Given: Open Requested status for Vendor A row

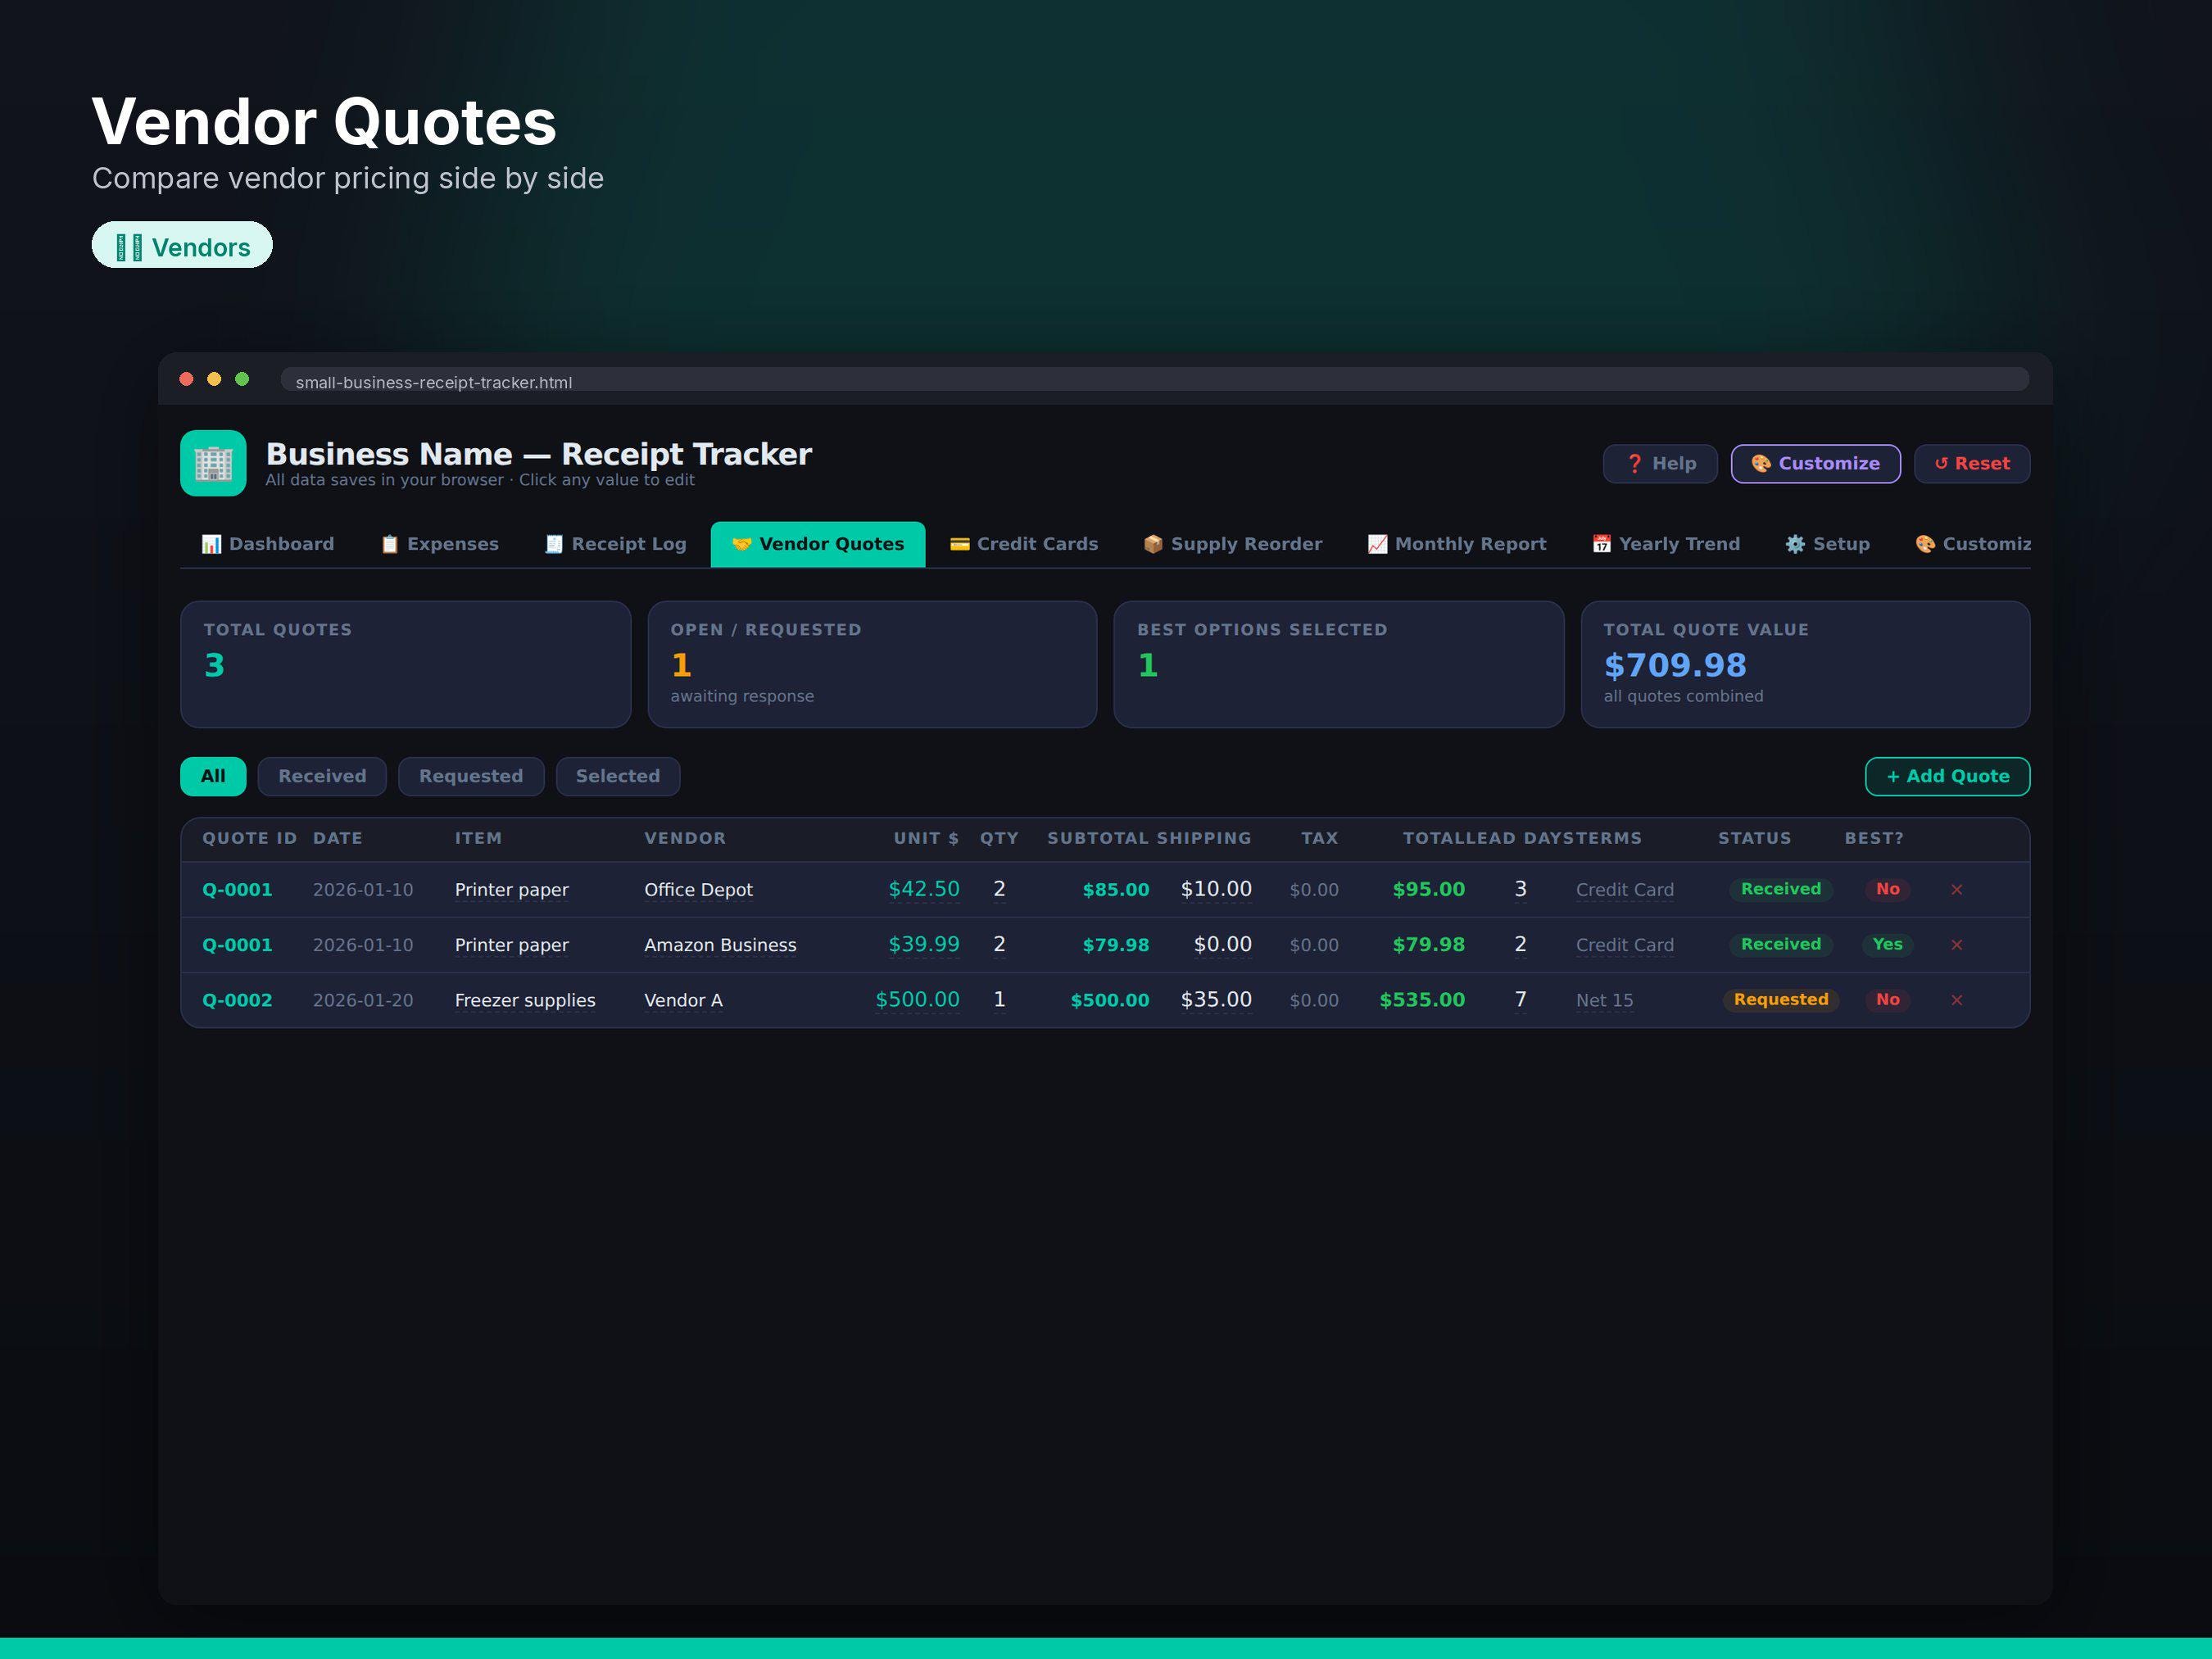Looking at the screenshot, I should (x=1781, y=999).
